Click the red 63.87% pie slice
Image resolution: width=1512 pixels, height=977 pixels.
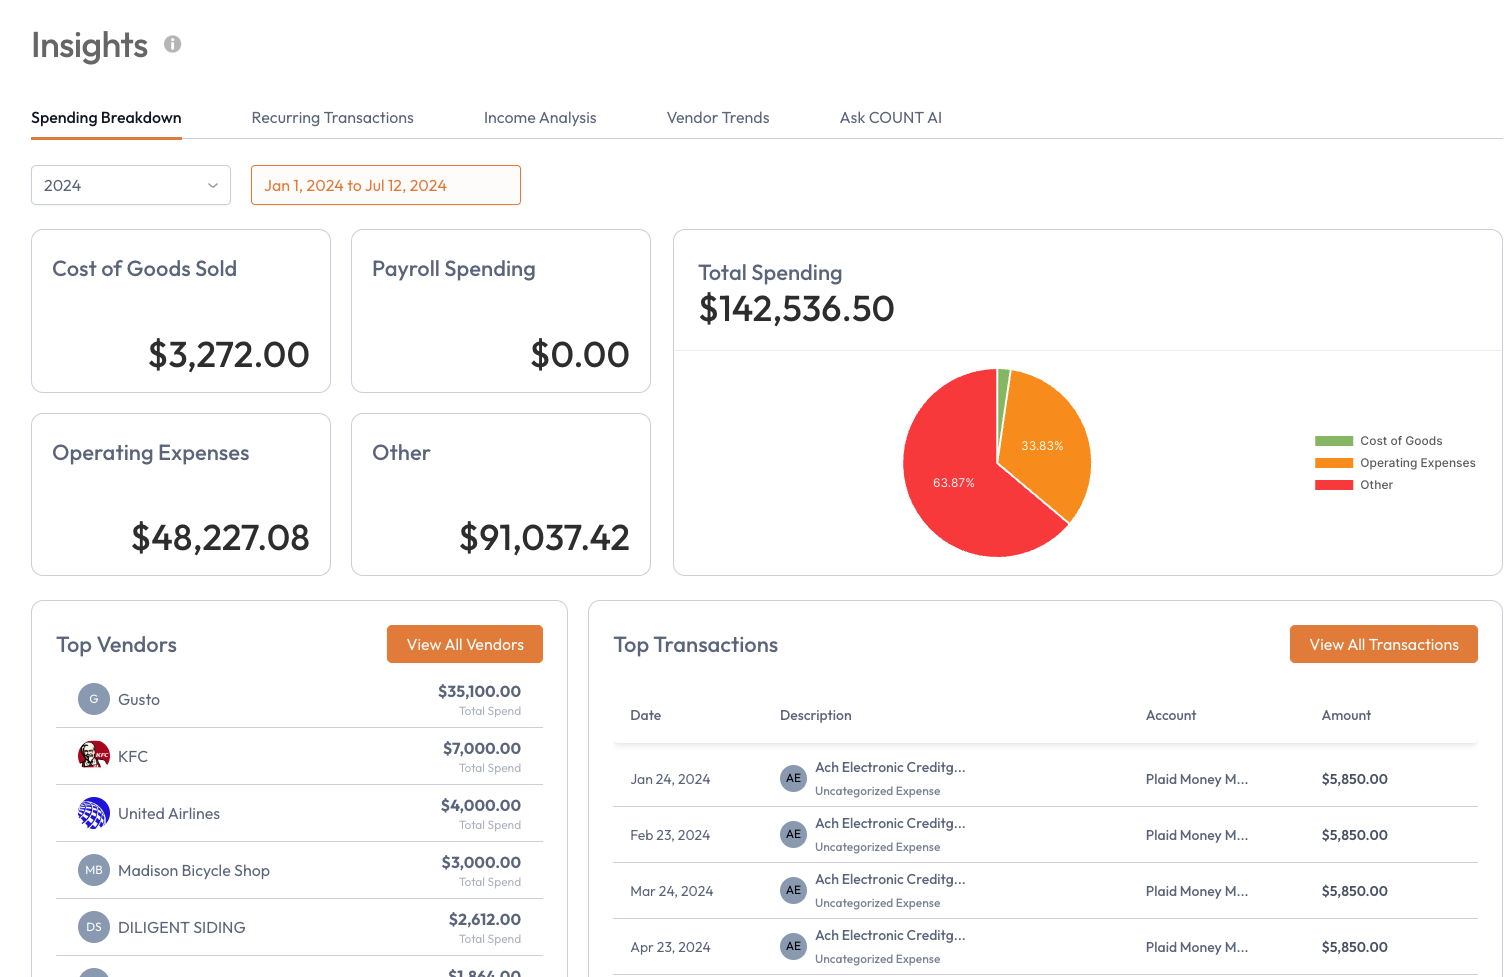coord(955,482)
